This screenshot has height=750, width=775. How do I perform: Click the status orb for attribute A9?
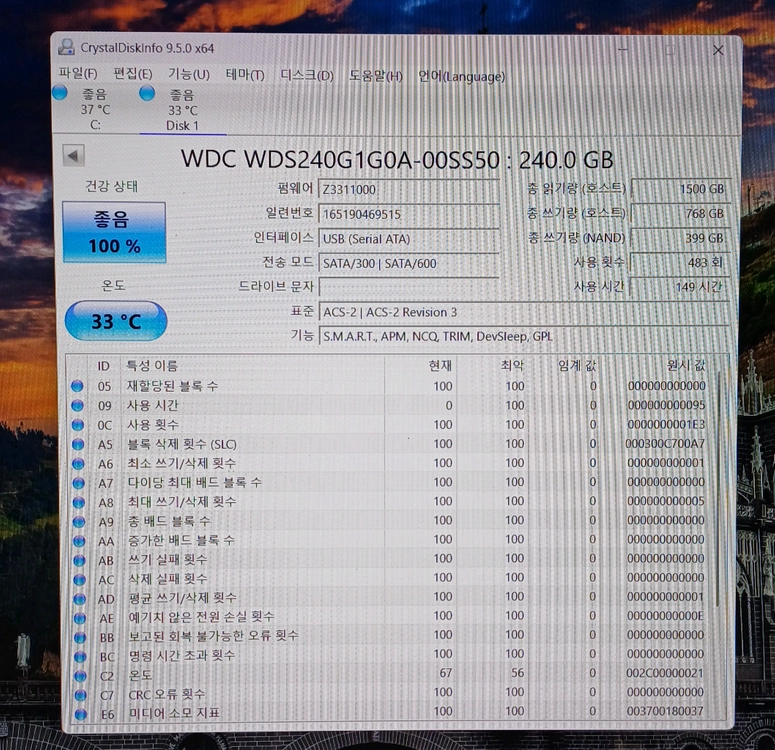79,522
